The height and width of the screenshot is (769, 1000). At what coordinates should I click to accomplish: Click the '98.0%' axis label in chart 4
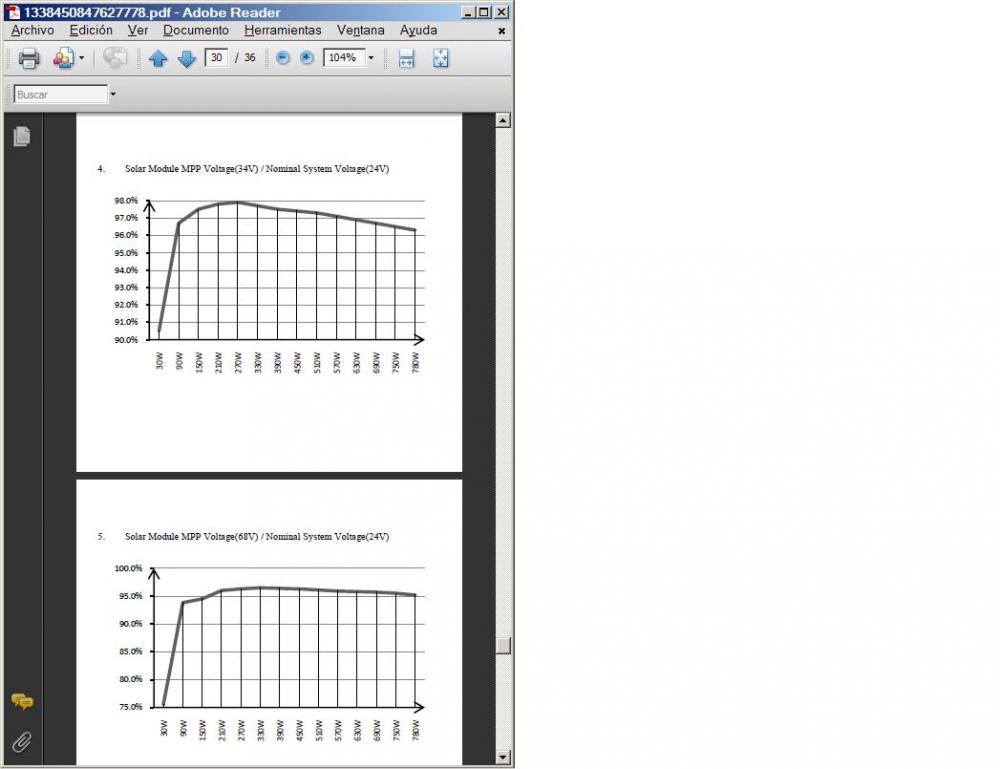click(126, 200)
